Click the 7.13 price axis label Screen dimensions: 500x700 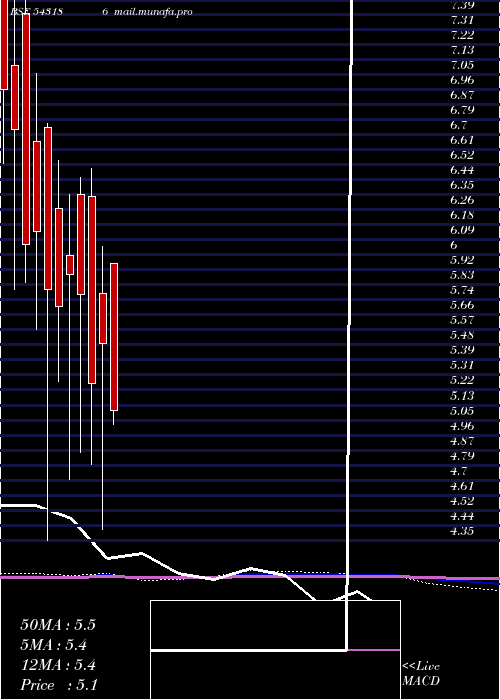coord(462,50)
